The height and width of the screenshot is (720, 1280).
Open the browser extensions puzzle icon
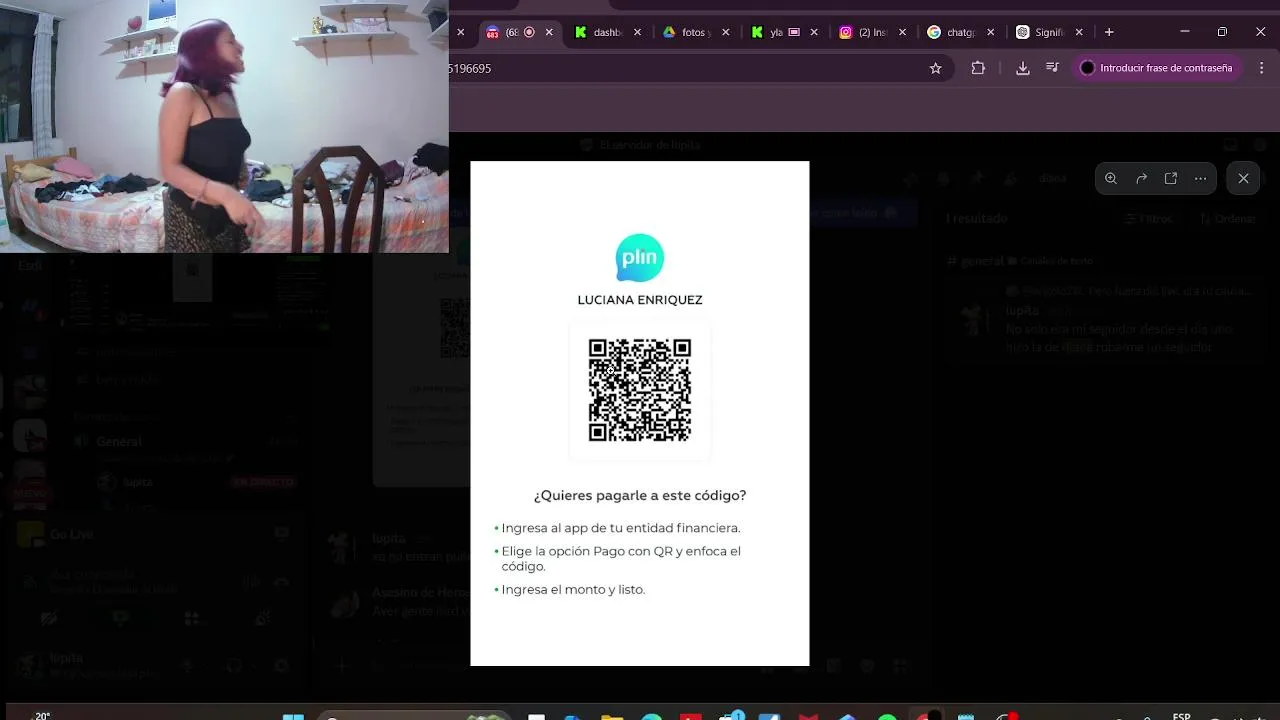978,68
